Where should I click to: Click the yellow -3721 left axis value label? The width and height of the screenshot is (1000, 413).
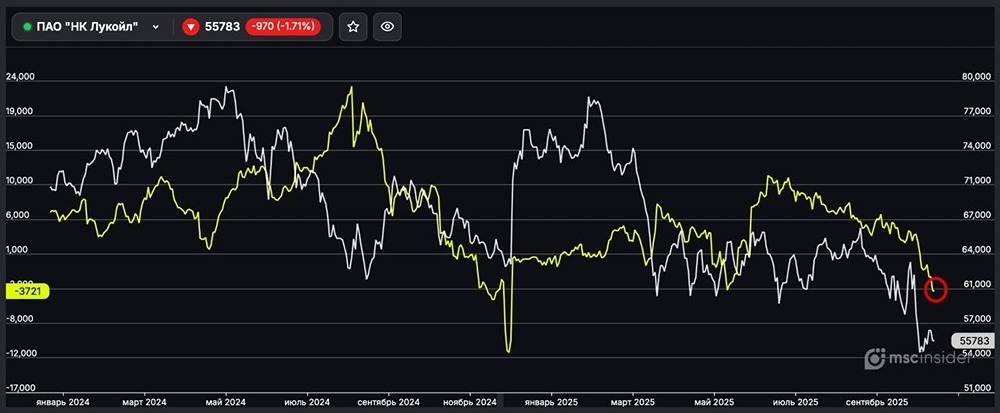click(x=27, y=291)
